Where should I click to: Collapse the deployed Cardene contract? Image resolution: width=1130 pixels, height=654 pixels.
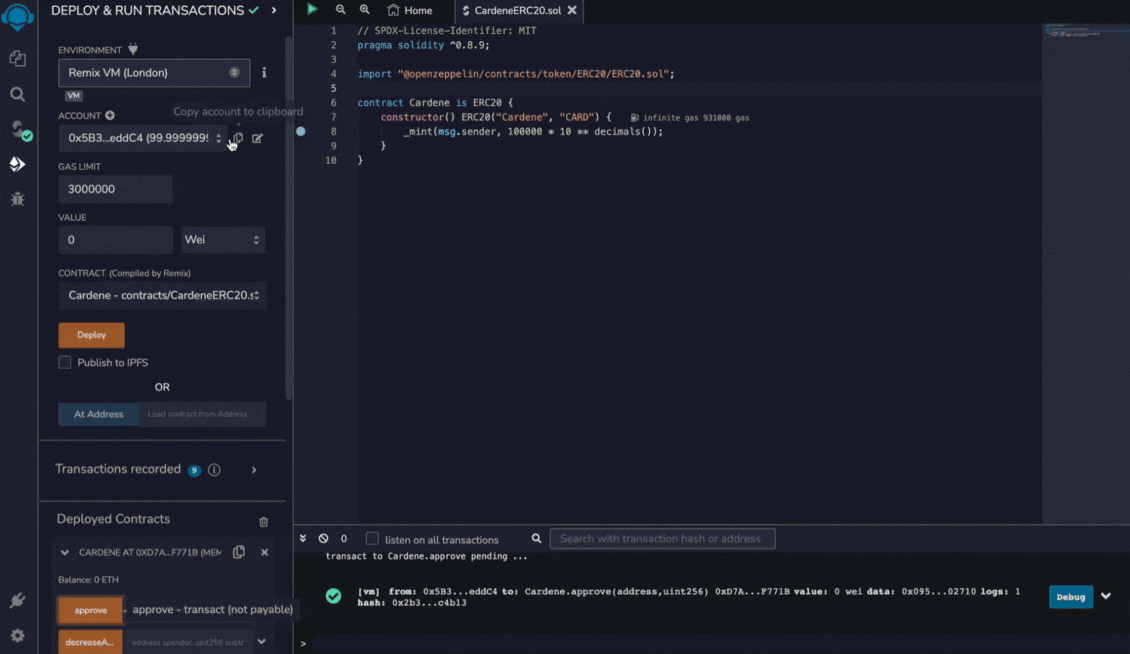click(x=65, y=552)
